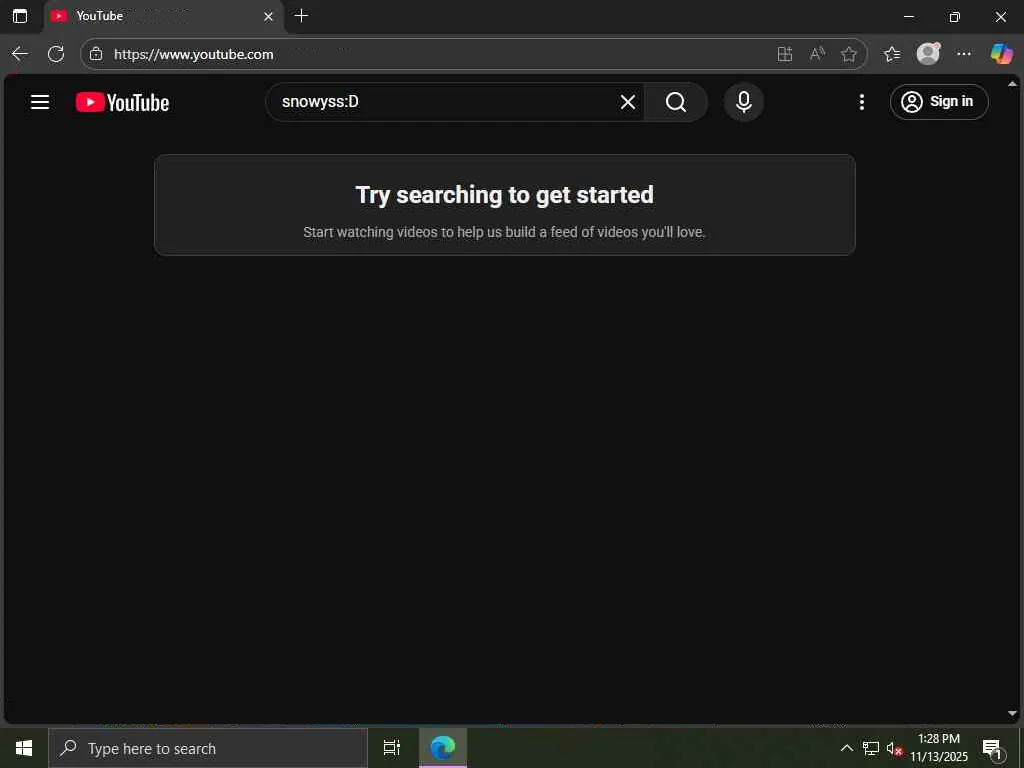Open the clock showing 1:28 PM
1024x768 pixels.
click(939, 748)
